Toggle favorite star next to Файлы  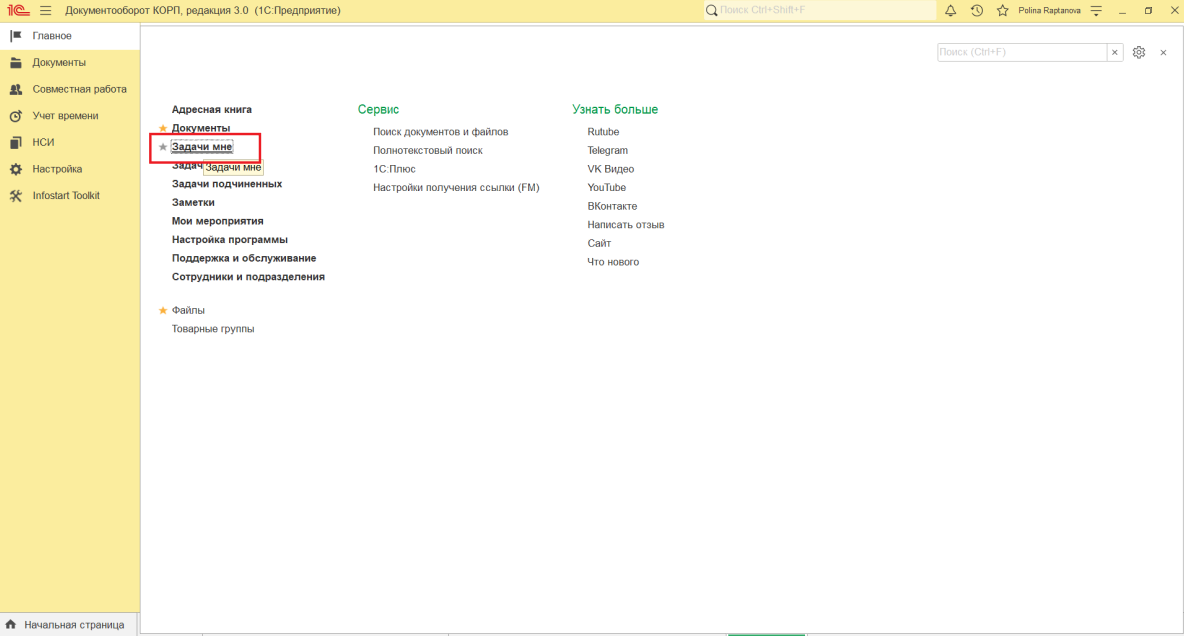tap(163, 310)
